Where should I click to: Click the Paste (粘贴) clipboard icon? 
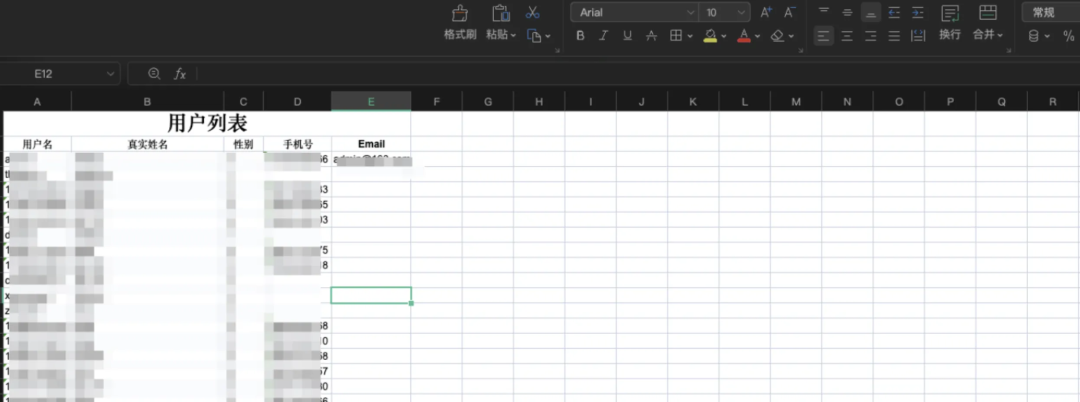pos(500,13)
